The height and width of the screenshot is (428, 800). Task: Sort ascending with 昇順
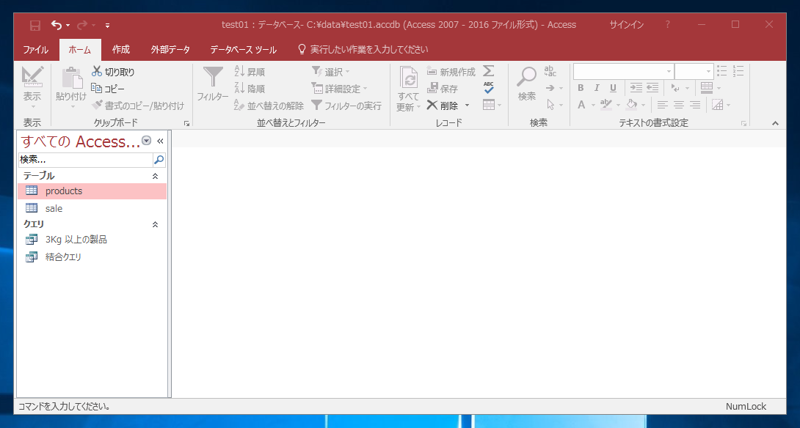pos(249,72)
